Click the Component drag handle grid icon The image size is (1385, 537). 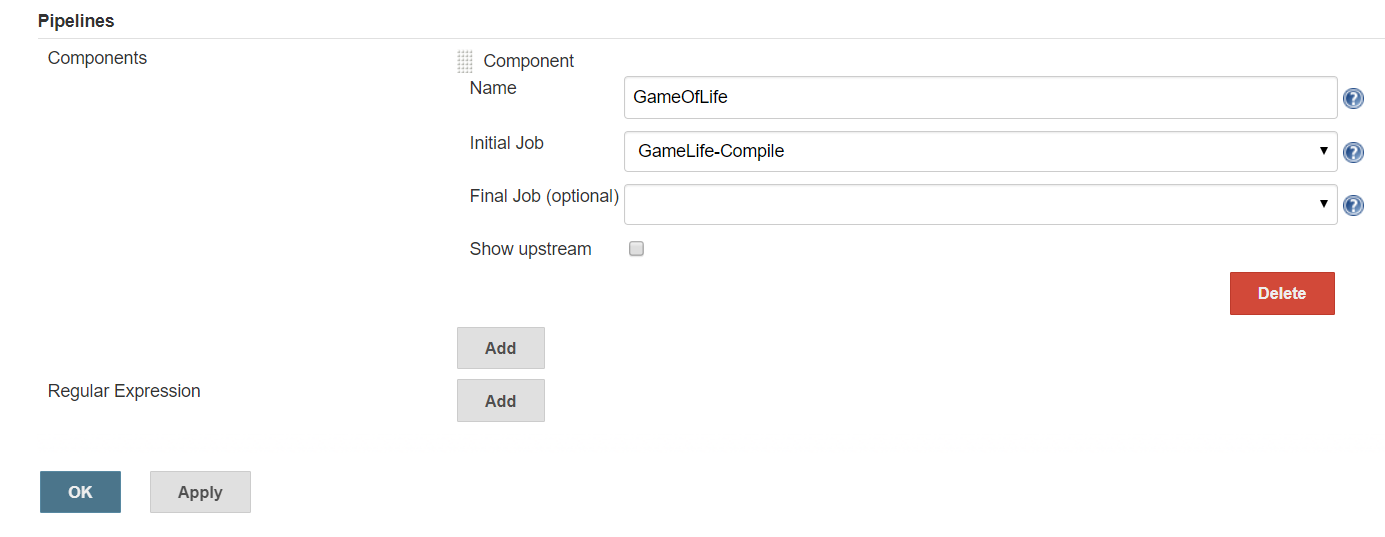[x=465, y=62]
